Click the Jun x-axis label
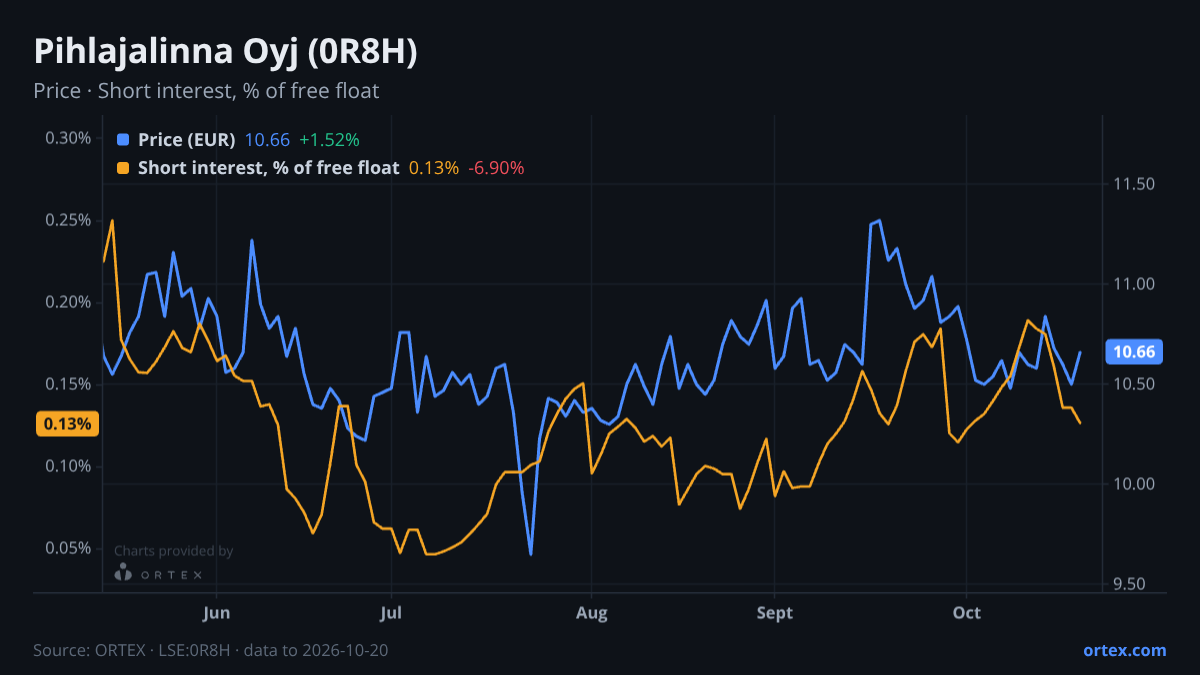The height and width of the screenshot is (675, 1200). (216, 612)
